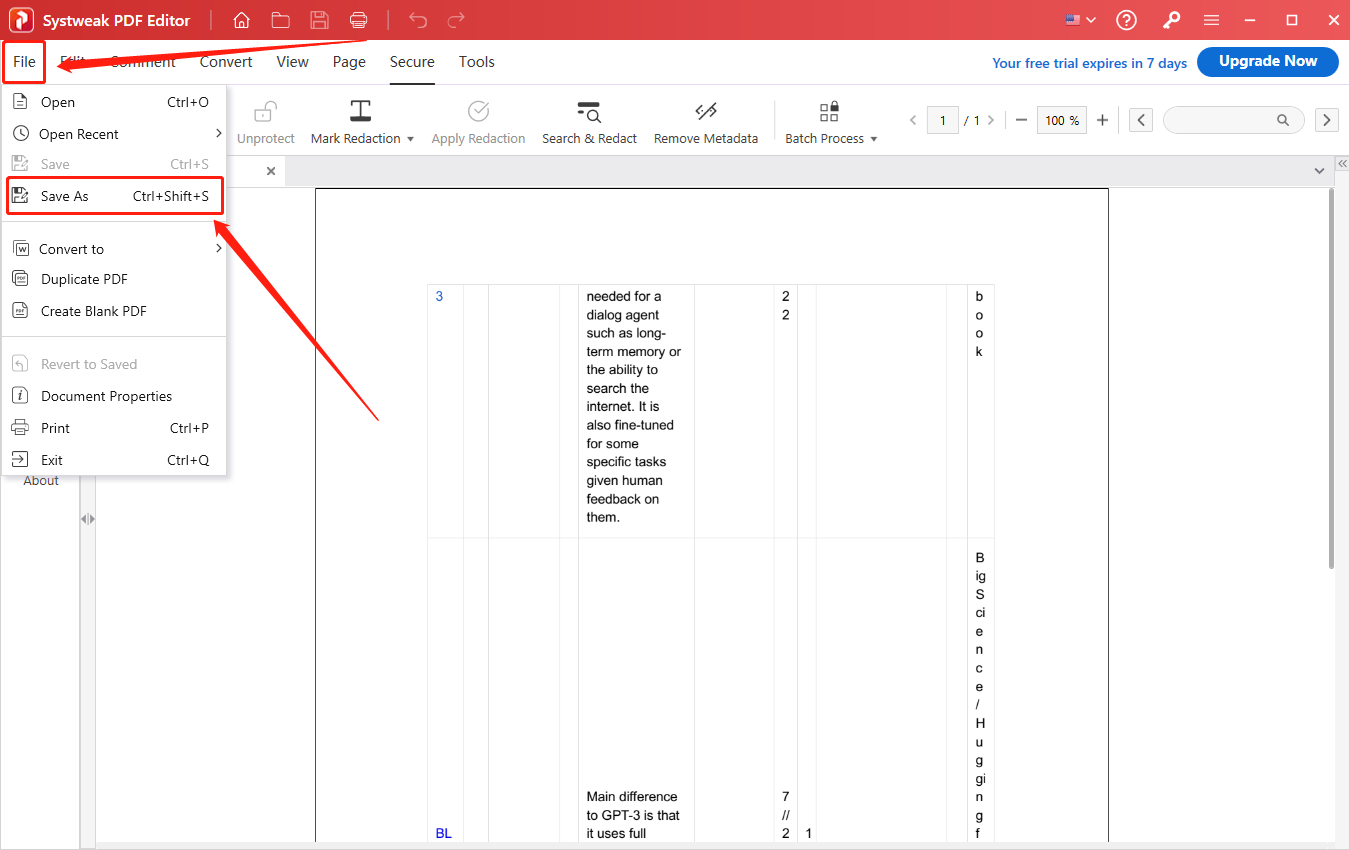Open the Tools tab
Screen dimensions: 1350x850
click(477, 62)
